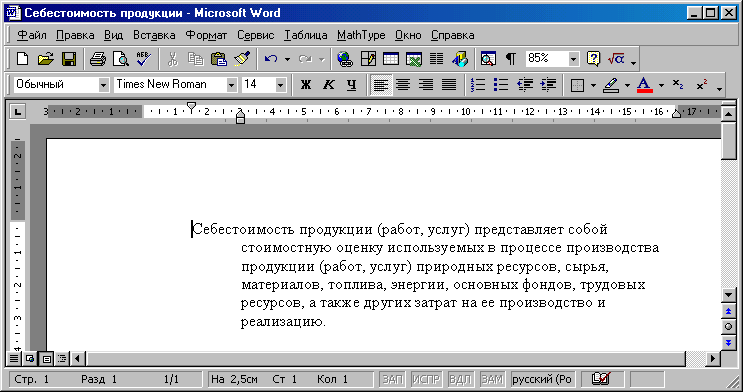
Task: Open the Times New Roman font list
Action: coord(231,85)
